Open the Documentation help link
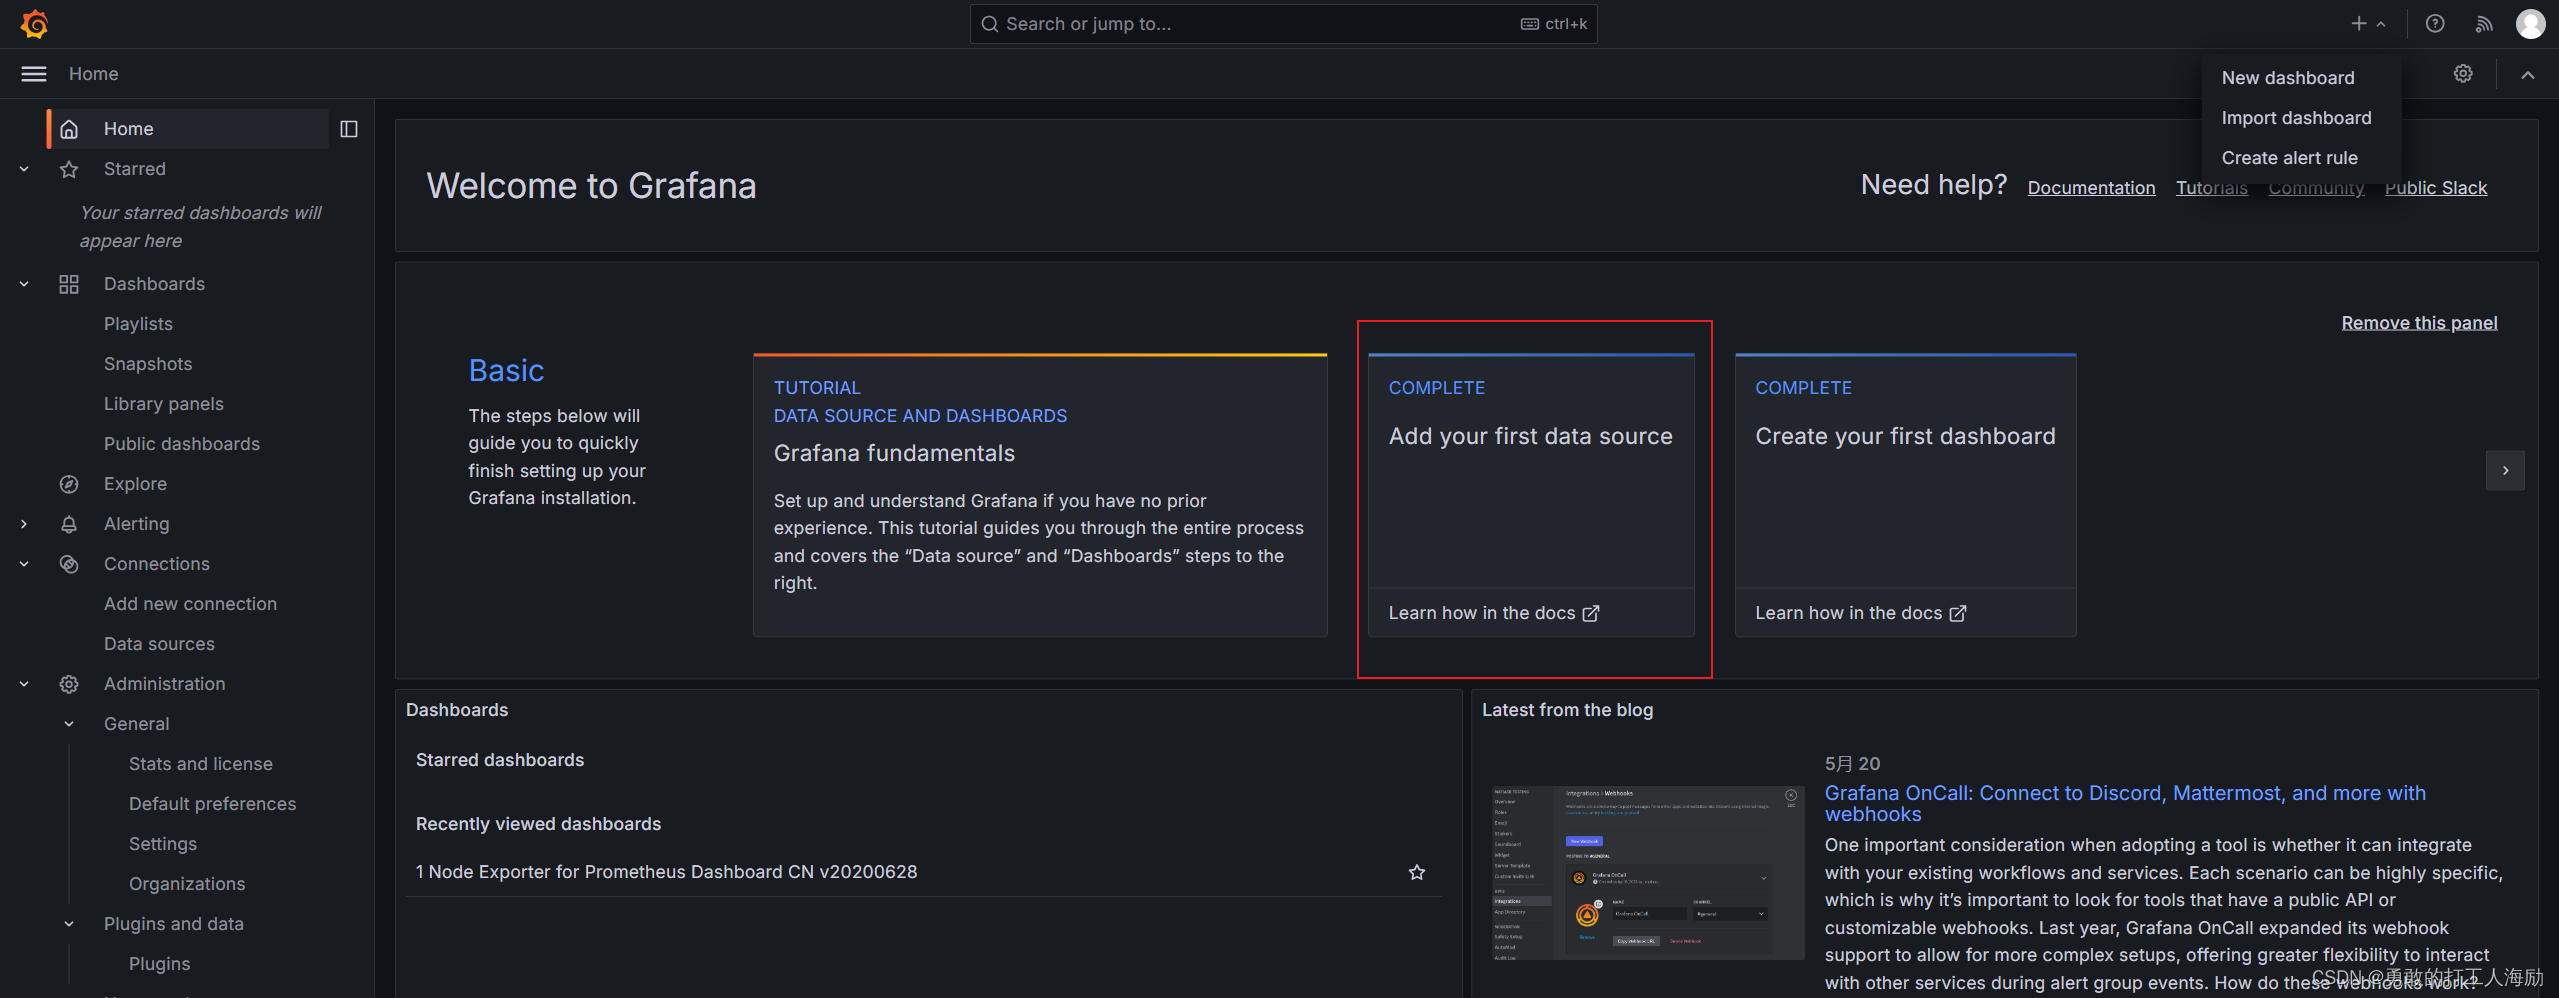Screen dimensions: 2559x998 [x=2091, y=188]
